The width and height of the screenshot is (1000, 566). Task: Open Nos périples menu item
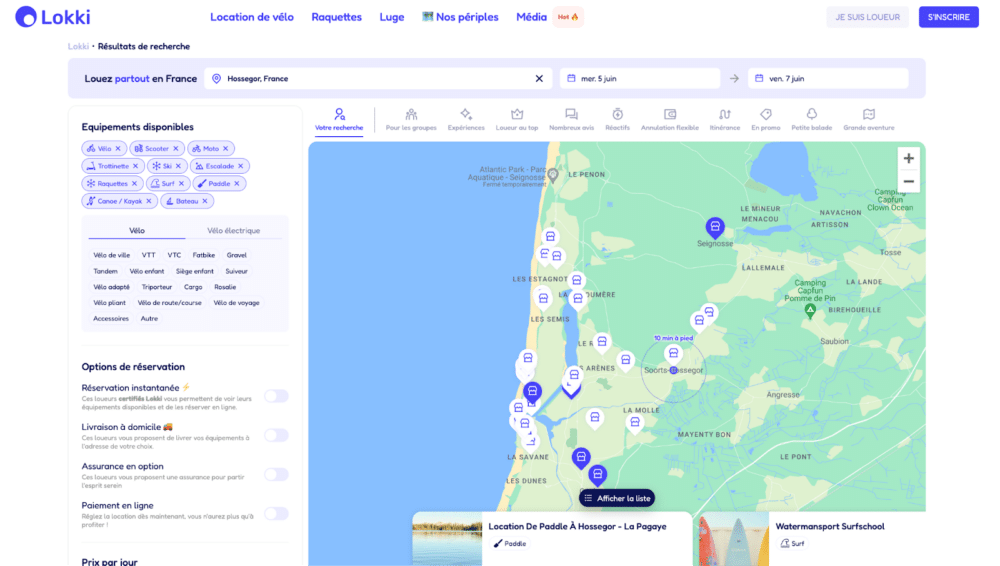[x=460, y=17]
